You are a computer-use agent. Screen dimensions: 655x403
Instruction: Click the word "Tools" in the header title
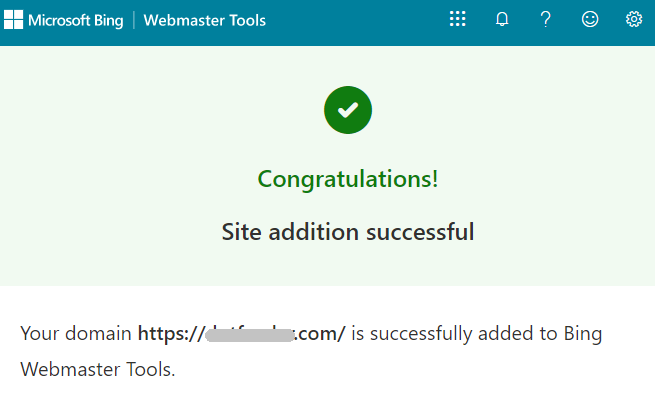click(248, 20)
